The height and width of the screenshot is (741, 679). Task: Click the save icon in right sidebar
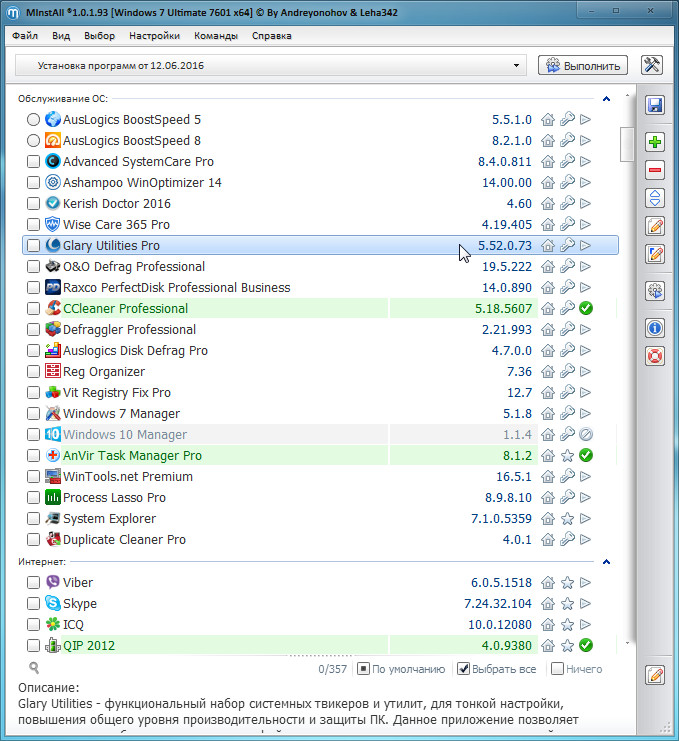(655, 105)
